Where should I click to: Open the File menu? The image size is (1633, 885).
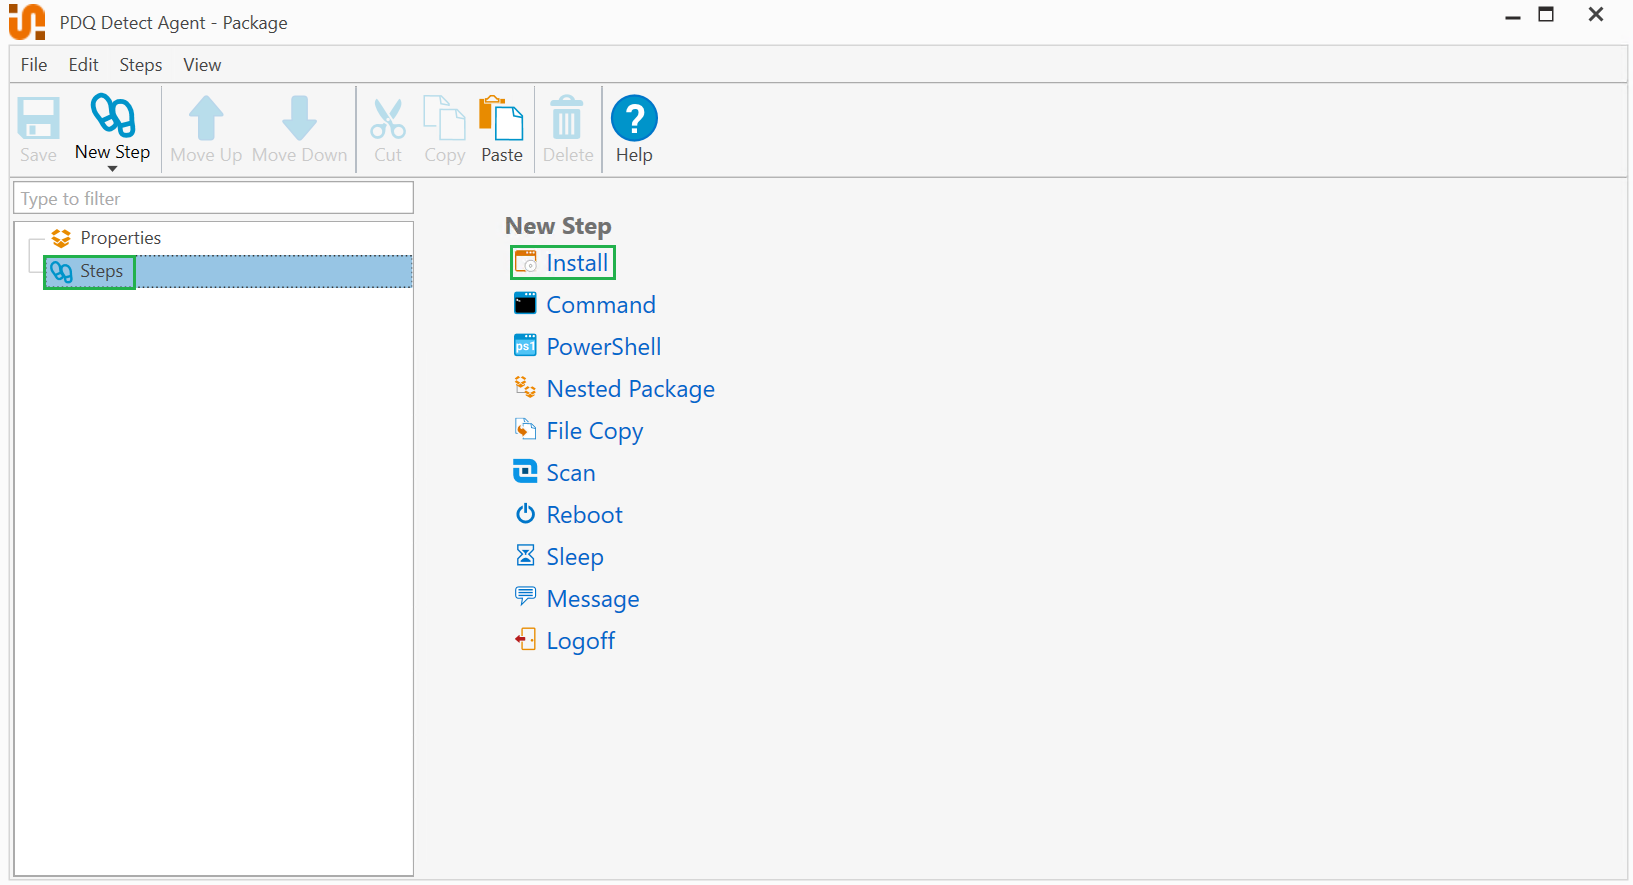pos(34,65)
